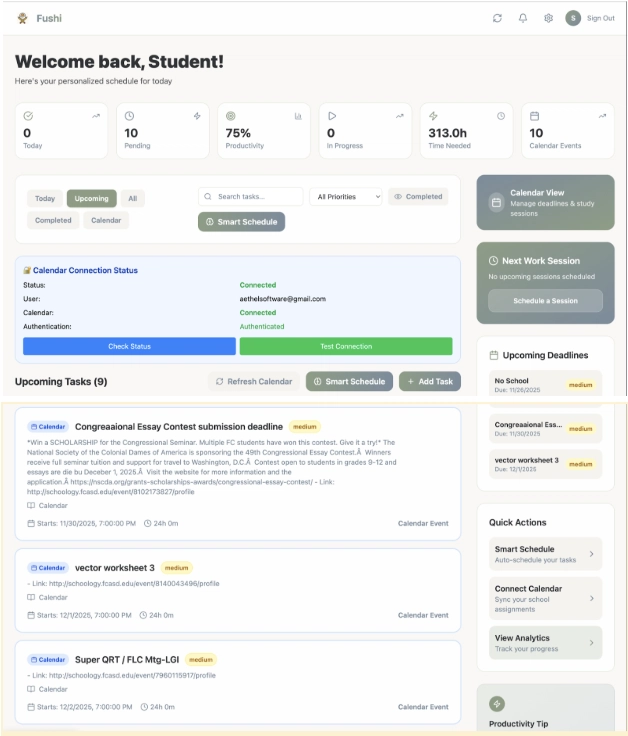Open the notifications bell
628x736 pixels.
pyautogui.click(x=523, y=18)
